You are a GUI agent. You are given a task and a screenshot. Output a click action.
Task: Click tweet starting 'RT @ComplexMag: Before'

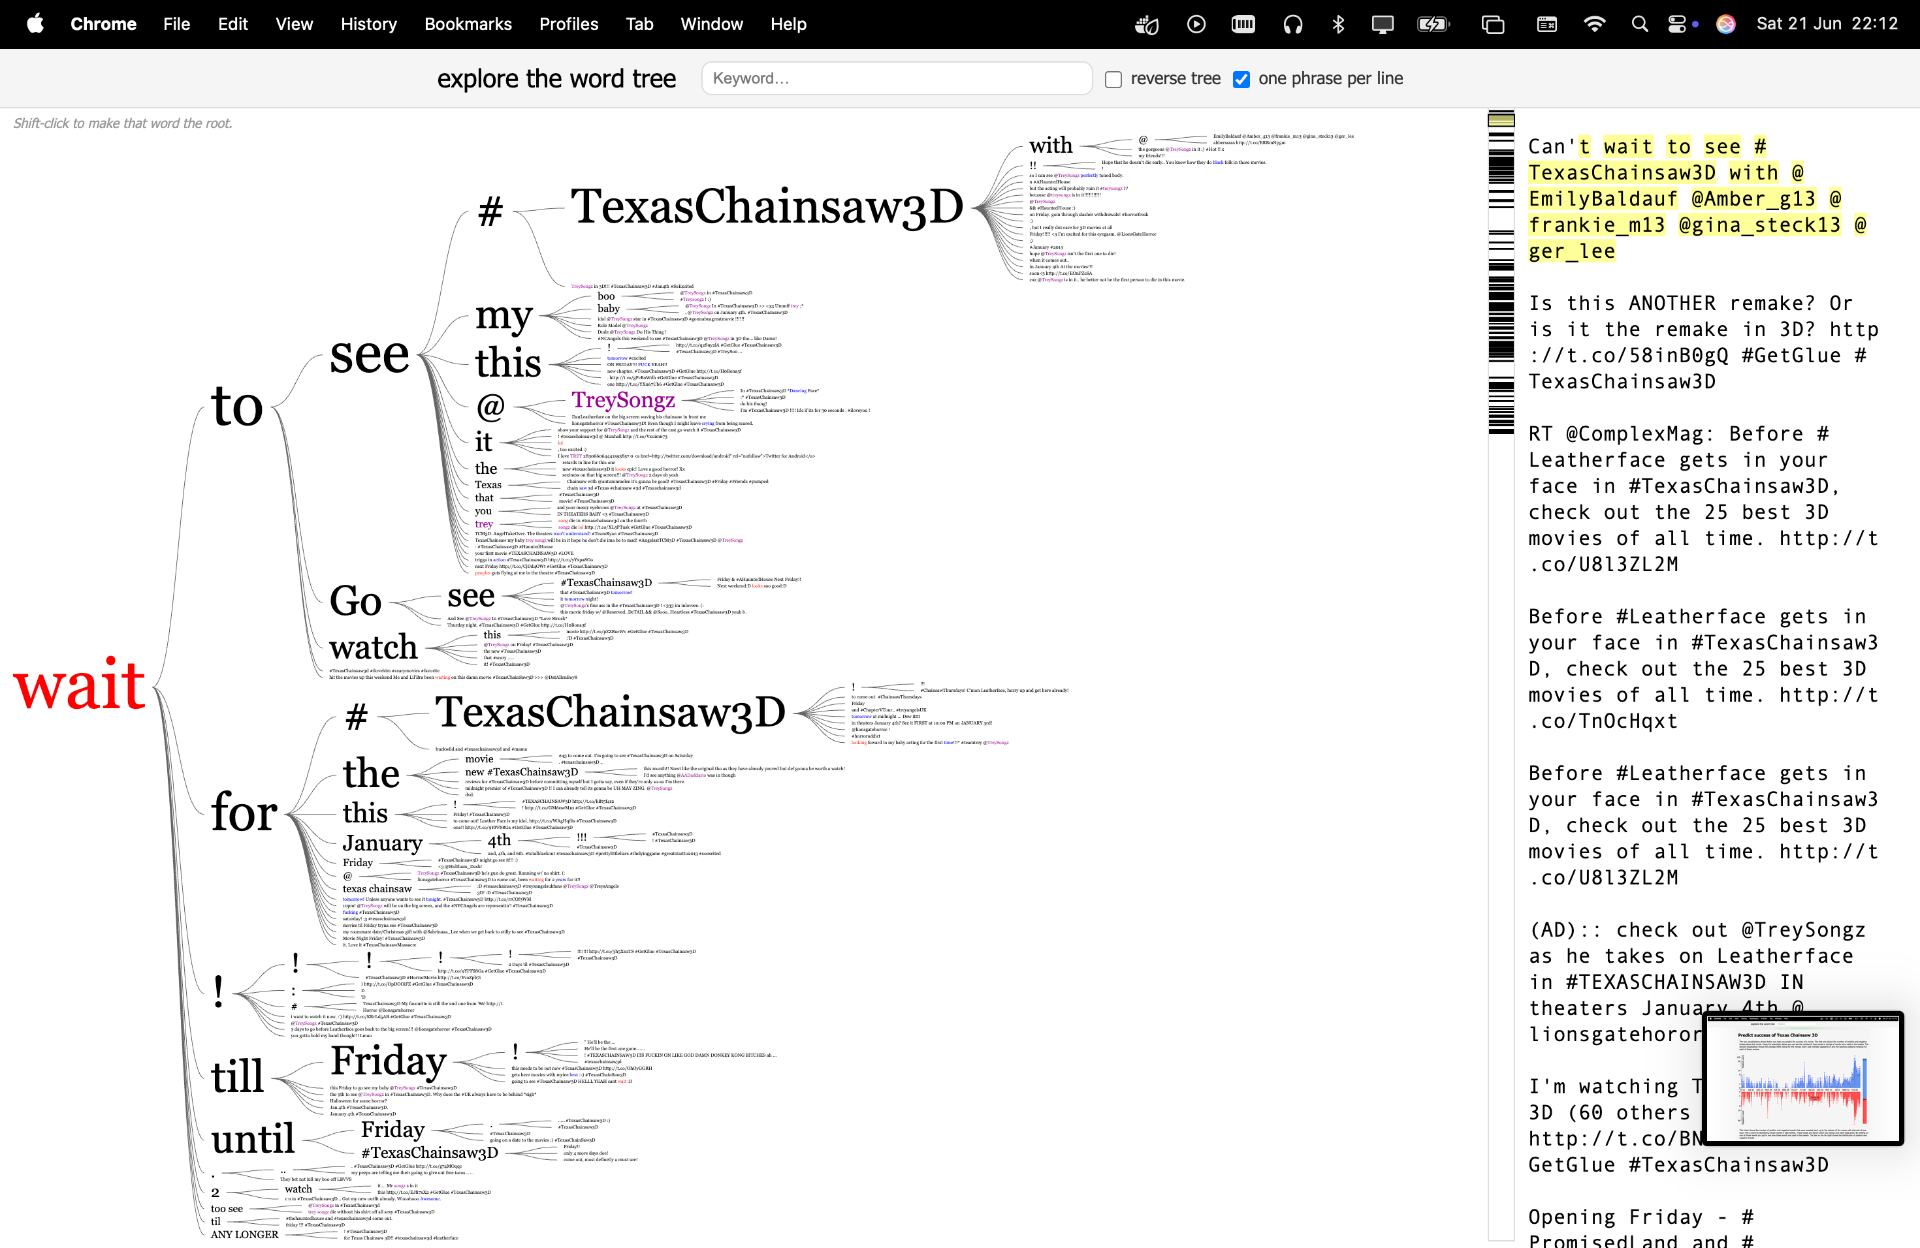click(1703, 499)
